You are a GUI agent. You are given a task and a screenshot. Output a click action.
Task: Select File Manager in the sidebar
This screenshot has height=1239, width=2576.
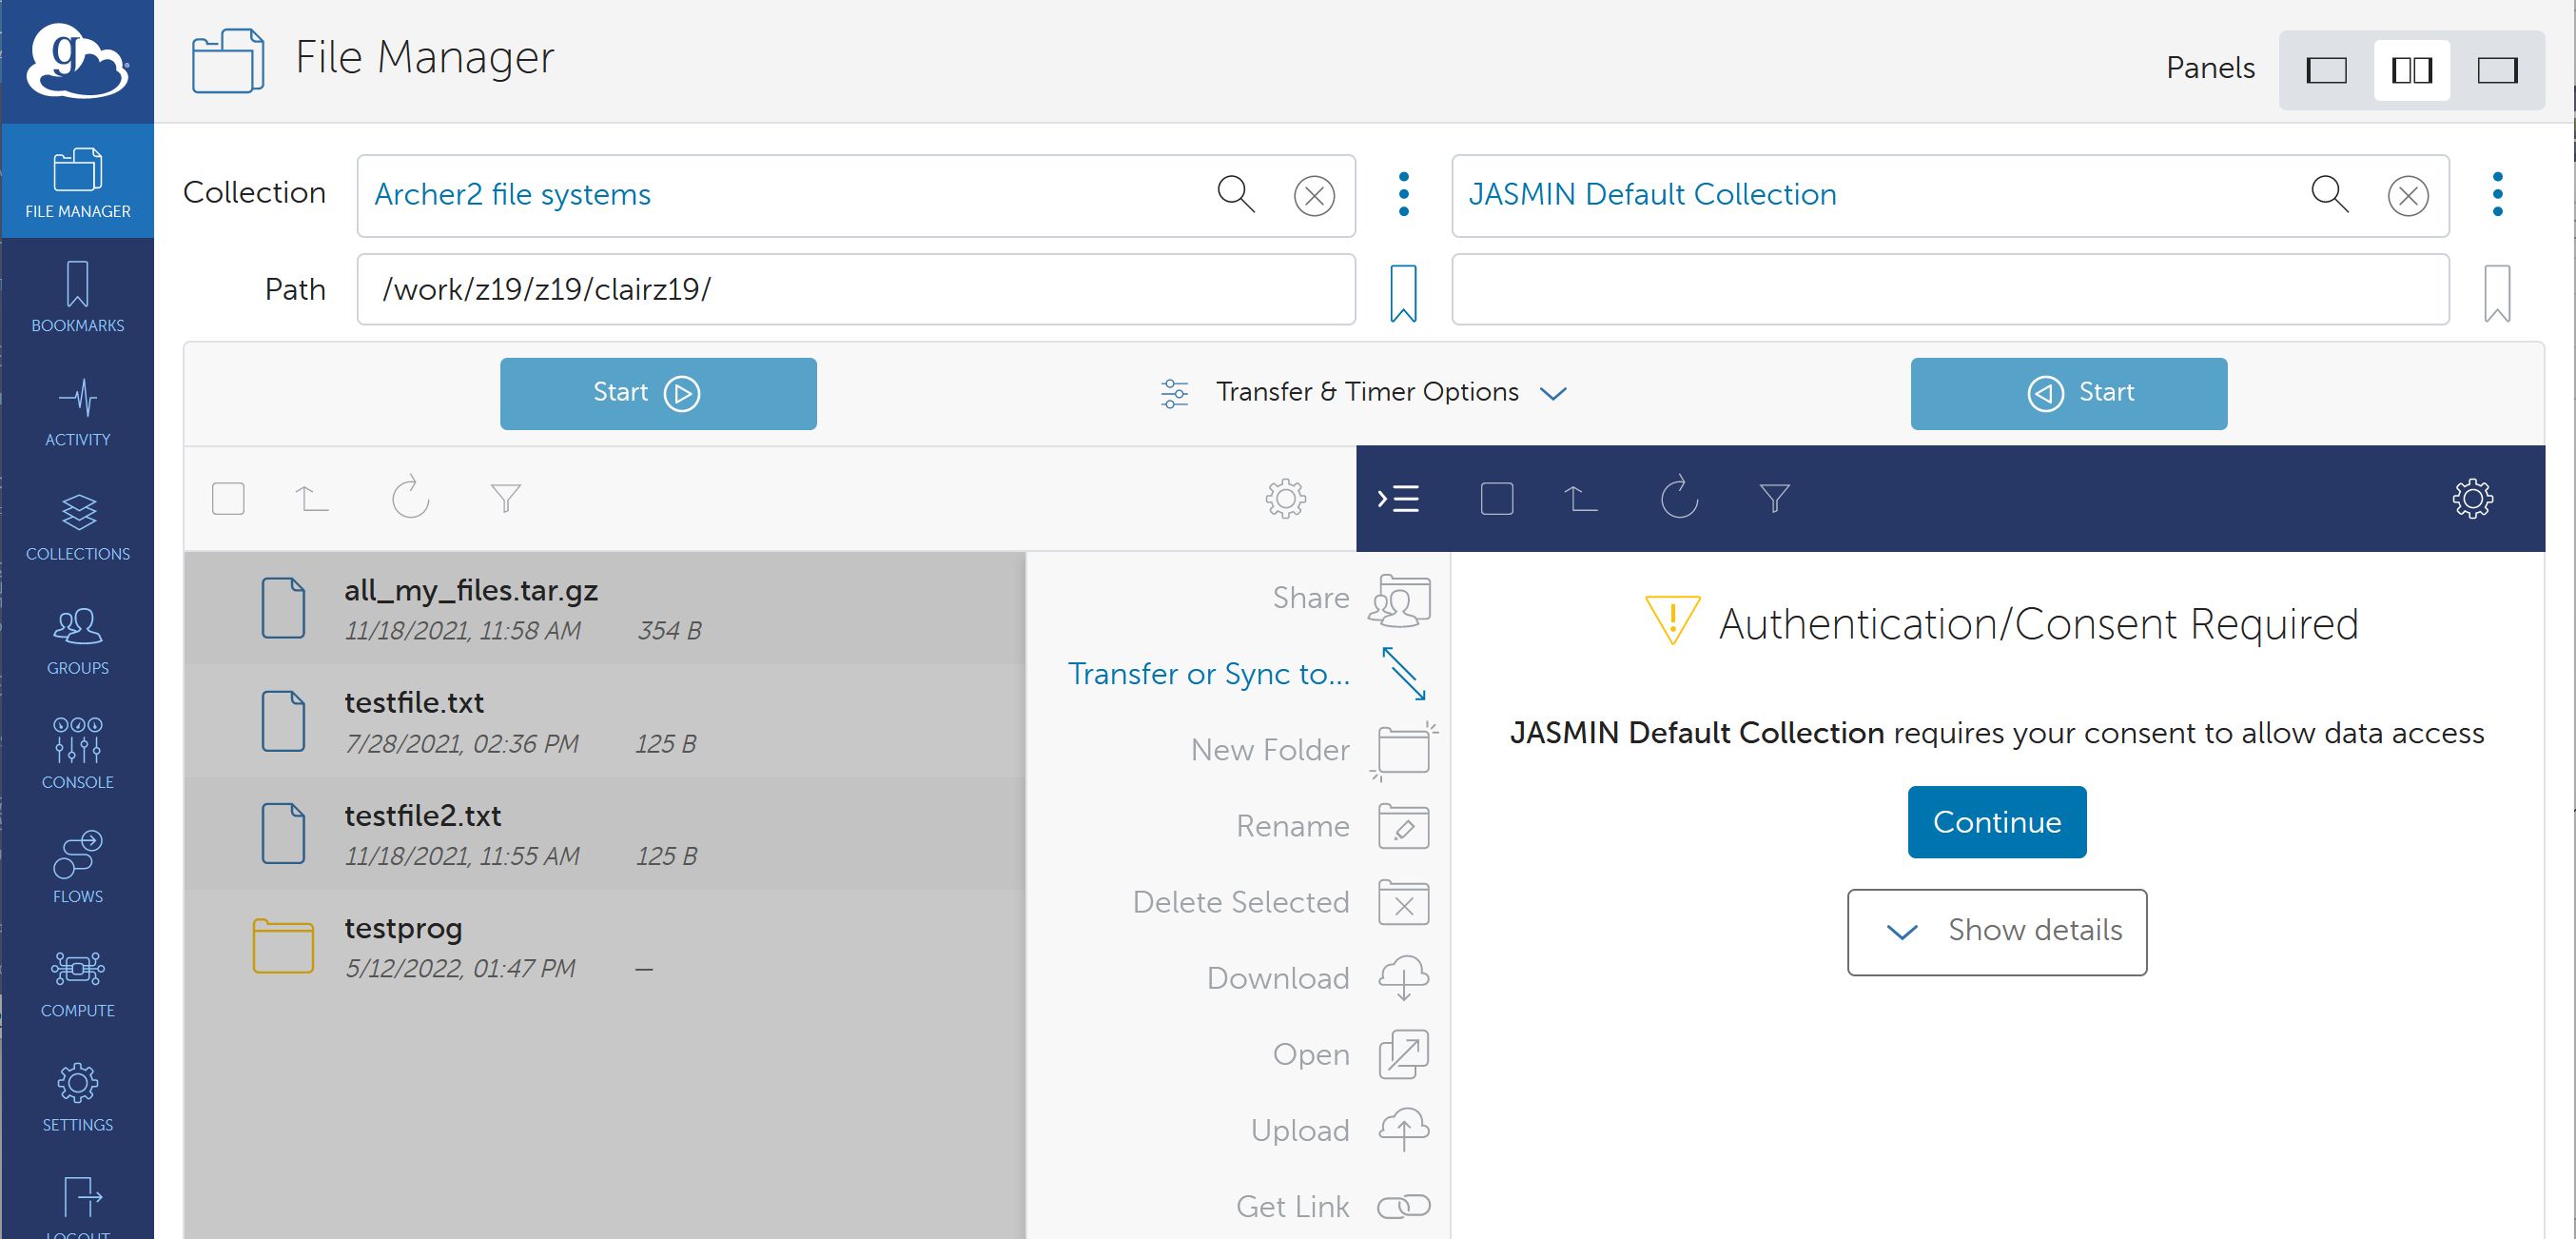point(77,181)
